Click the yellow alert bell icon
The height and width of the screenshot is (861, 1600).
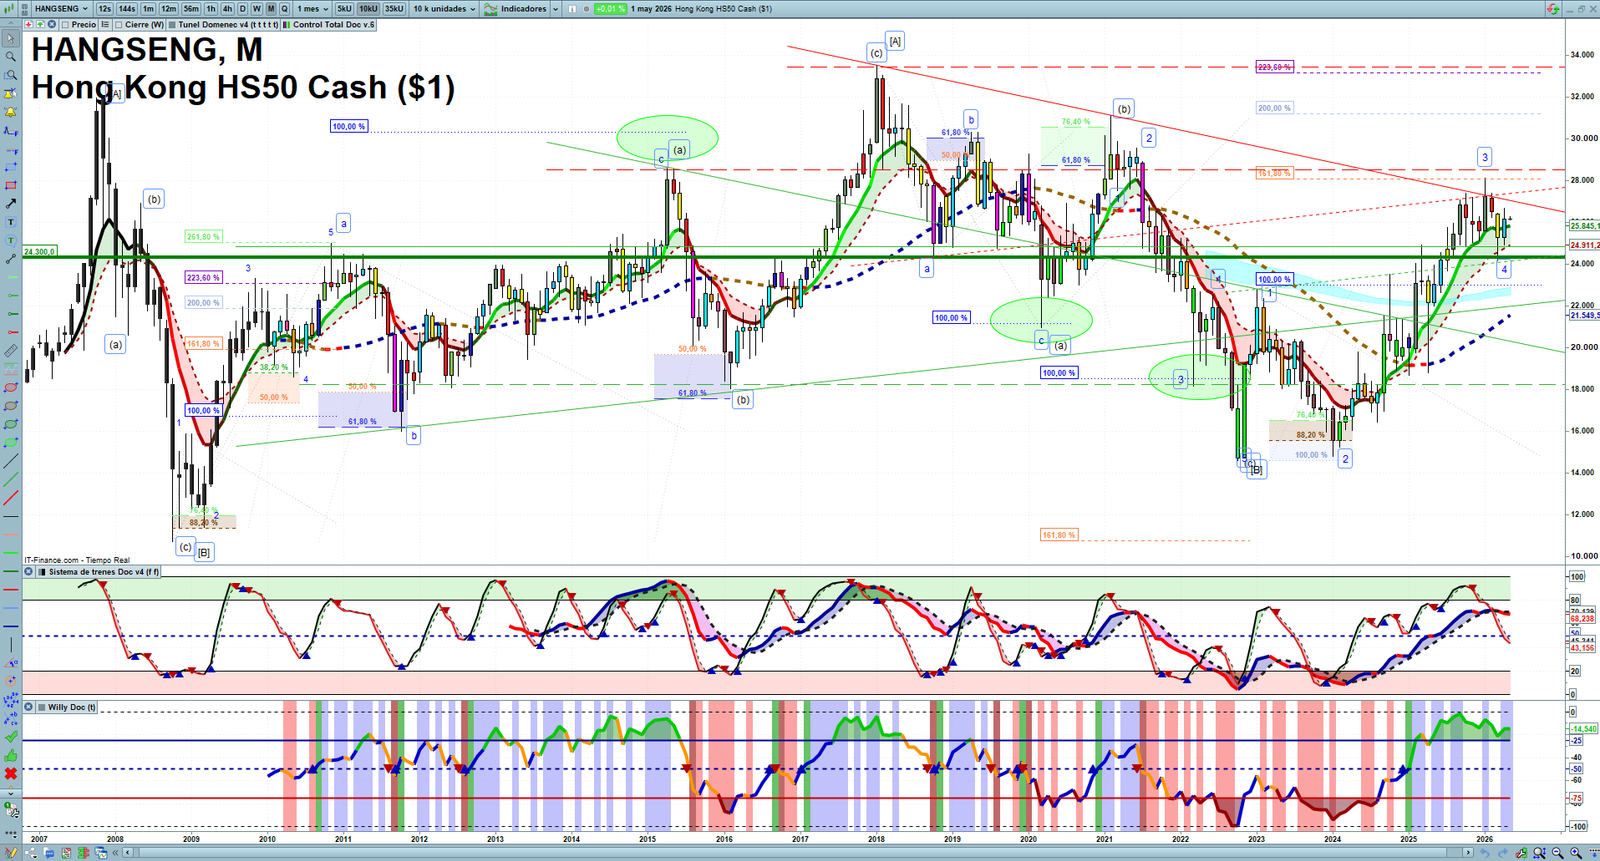pos(11,112)
